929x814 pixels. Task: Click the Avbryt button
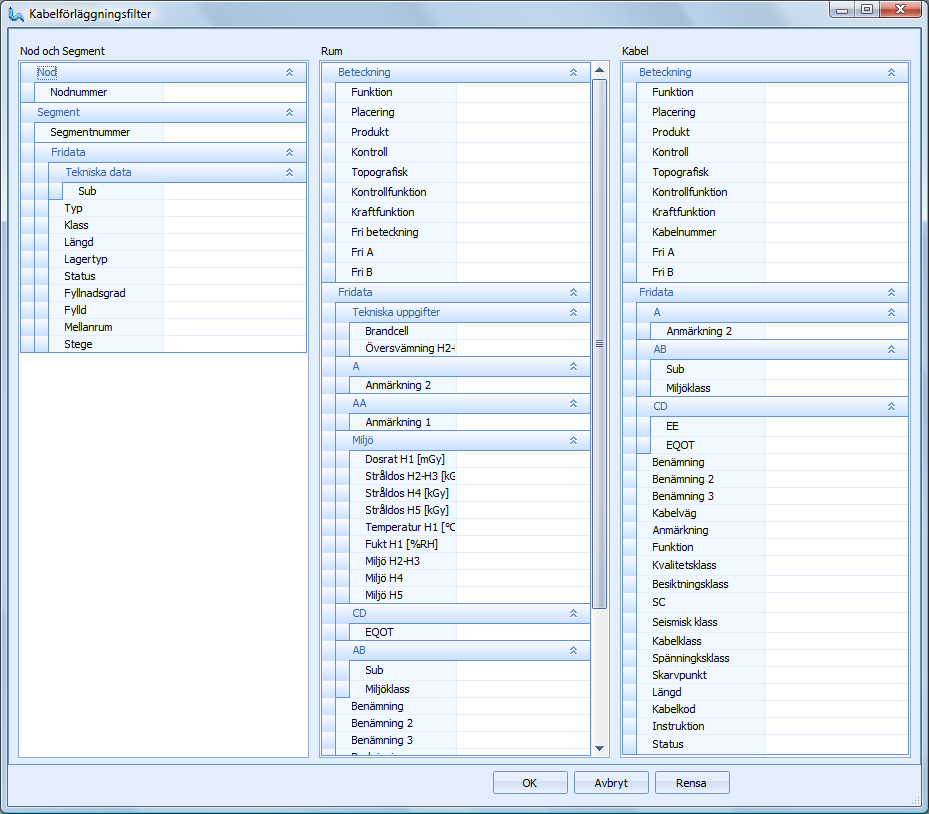click(611, 783)
